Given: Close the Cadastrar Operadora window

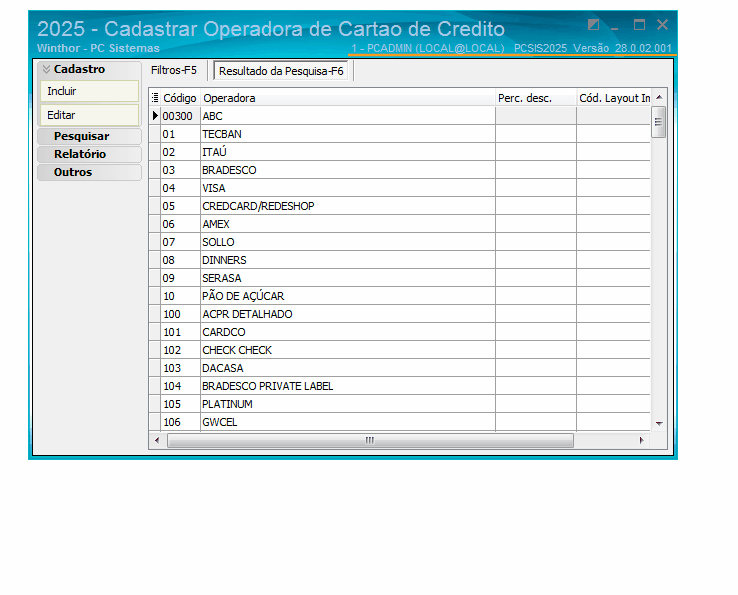Looking at the screenshot, I should click(x=662, y=24).
